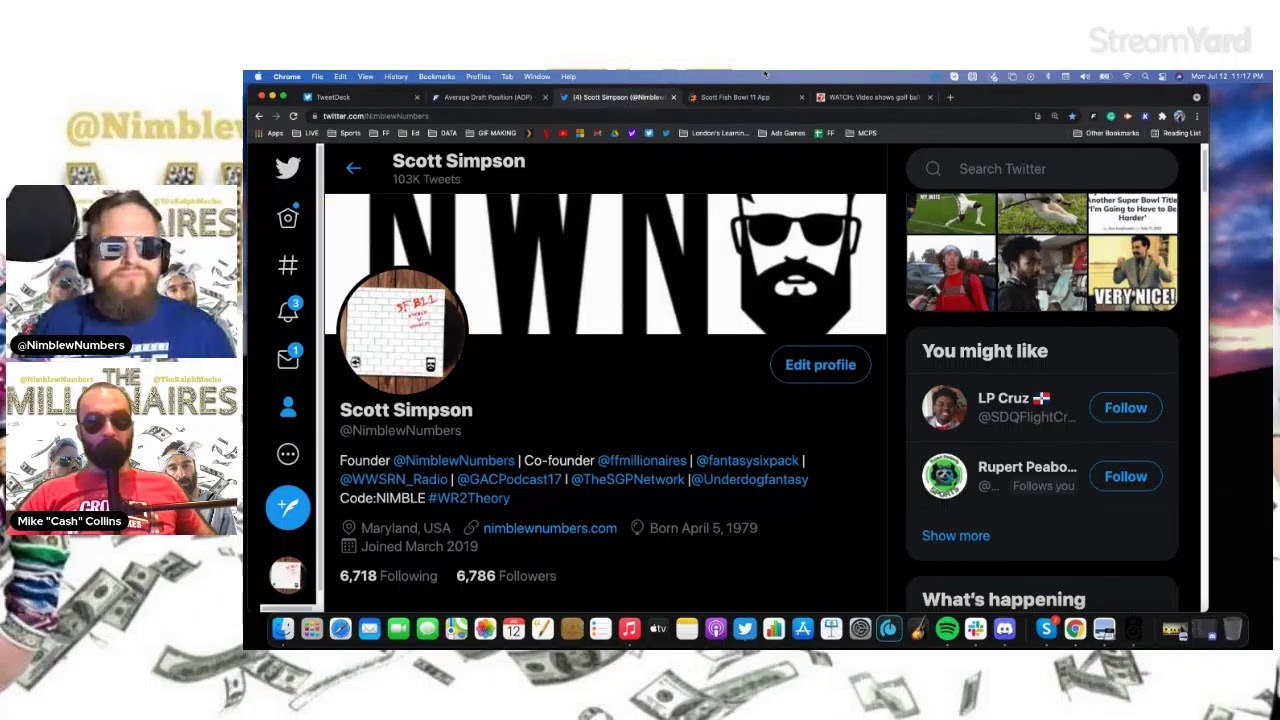Open Music app in the Dock
The height and width of the screenshot is (720, 1280).
[x=629, y=629]
